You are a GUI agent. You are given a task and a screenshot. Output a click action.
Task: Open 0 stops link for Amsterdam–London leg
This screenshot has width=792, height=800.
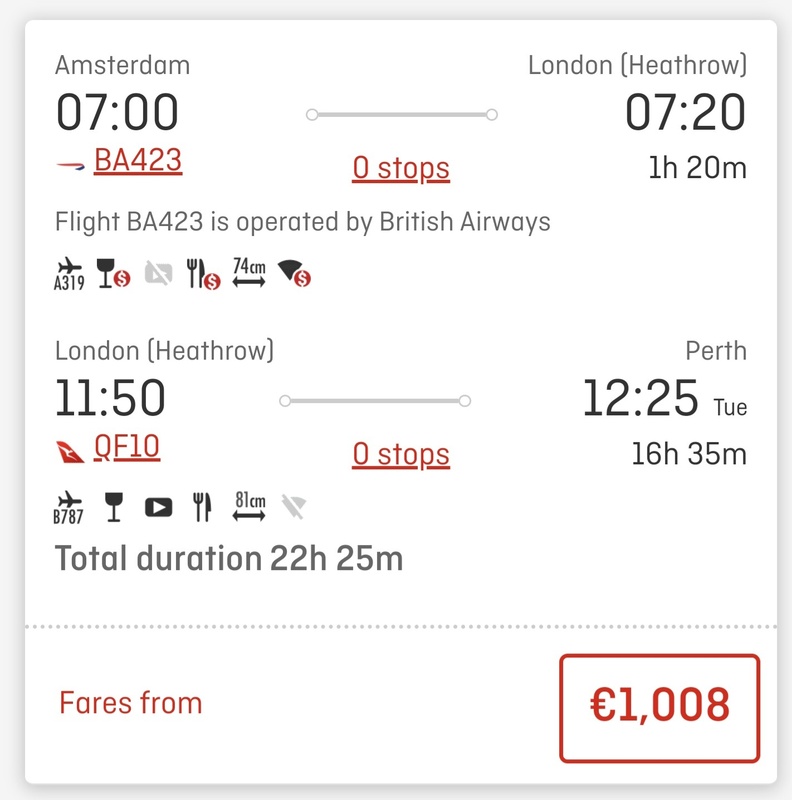(401, 168)
